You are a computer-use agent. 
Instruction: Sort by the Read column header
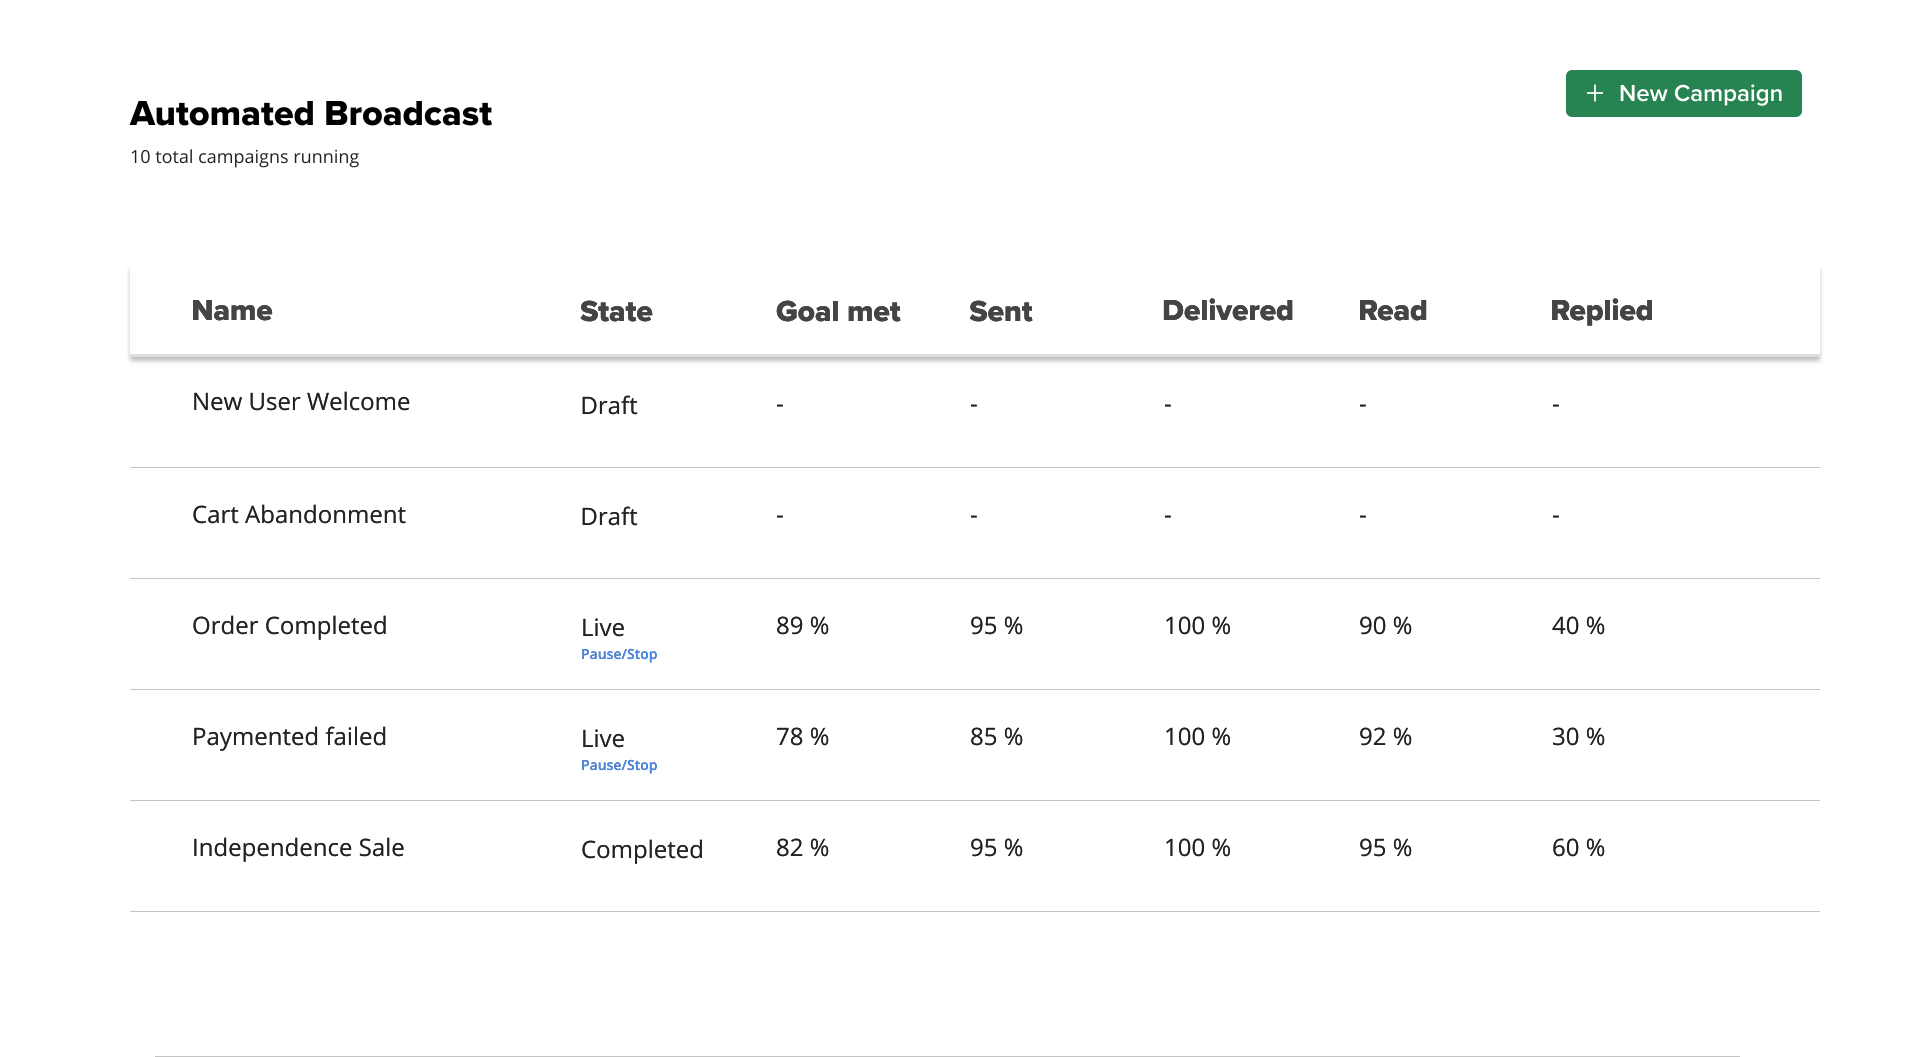point(1392,310)
